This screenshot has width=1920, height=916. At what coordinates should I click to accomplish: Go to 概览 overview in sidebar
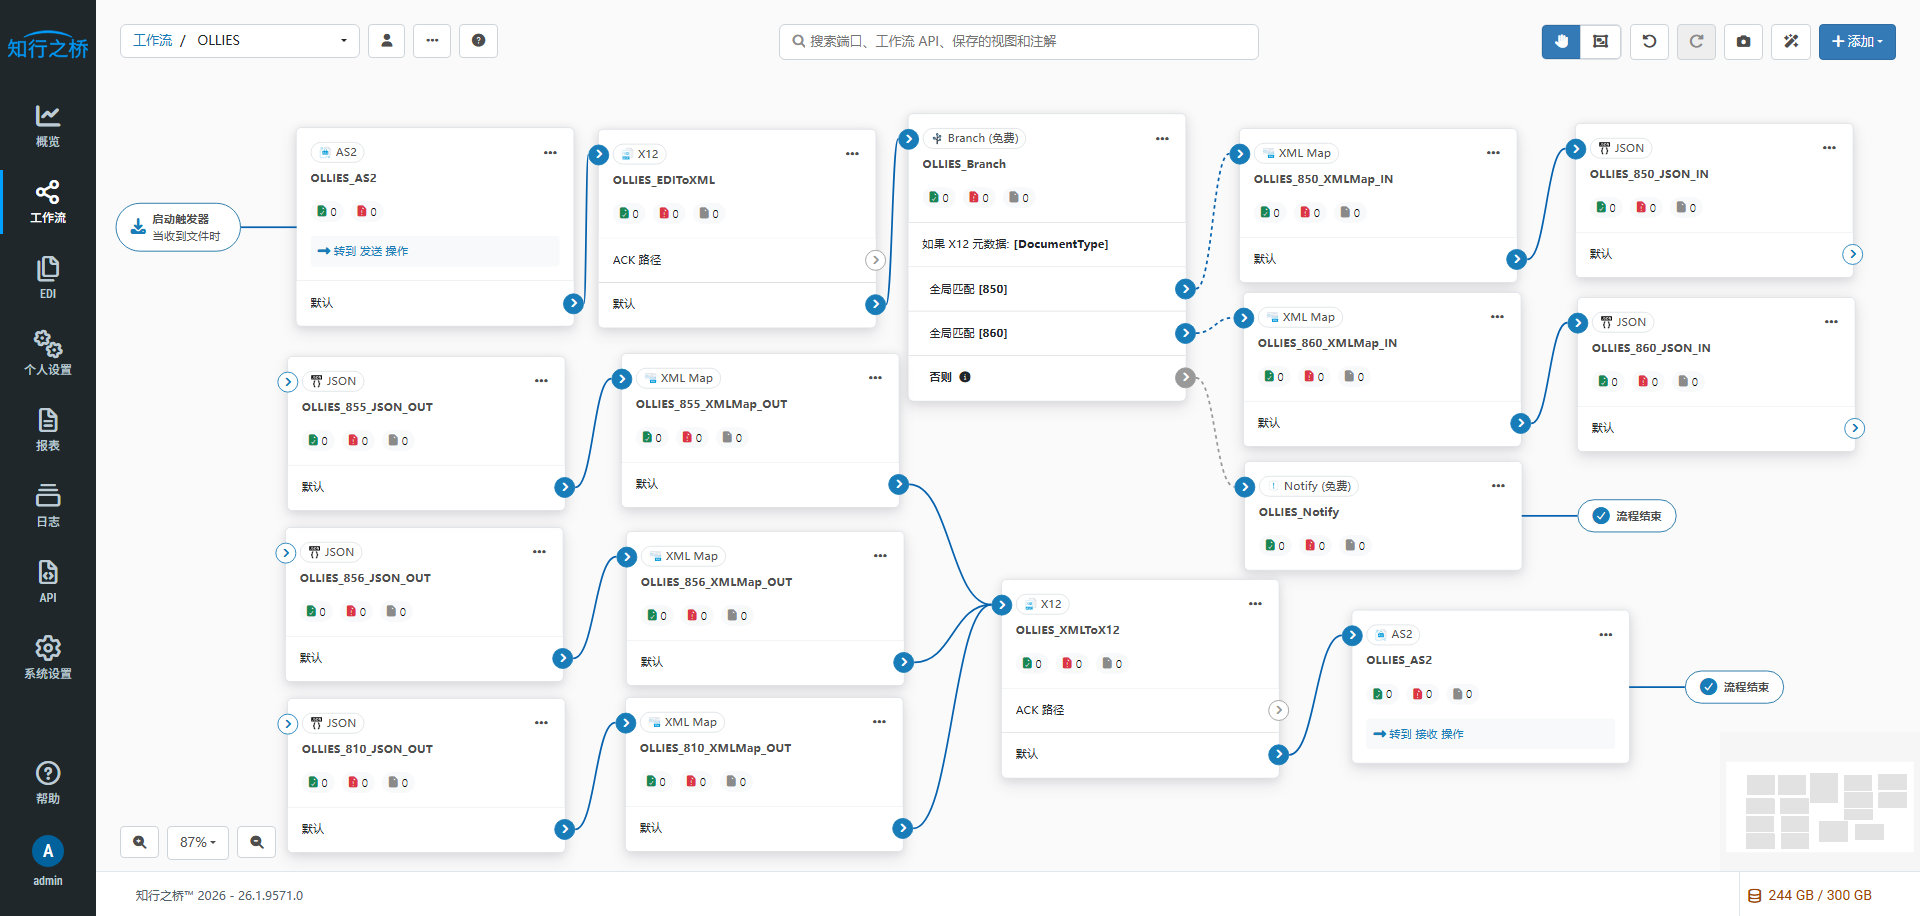(x=48, y=125)
